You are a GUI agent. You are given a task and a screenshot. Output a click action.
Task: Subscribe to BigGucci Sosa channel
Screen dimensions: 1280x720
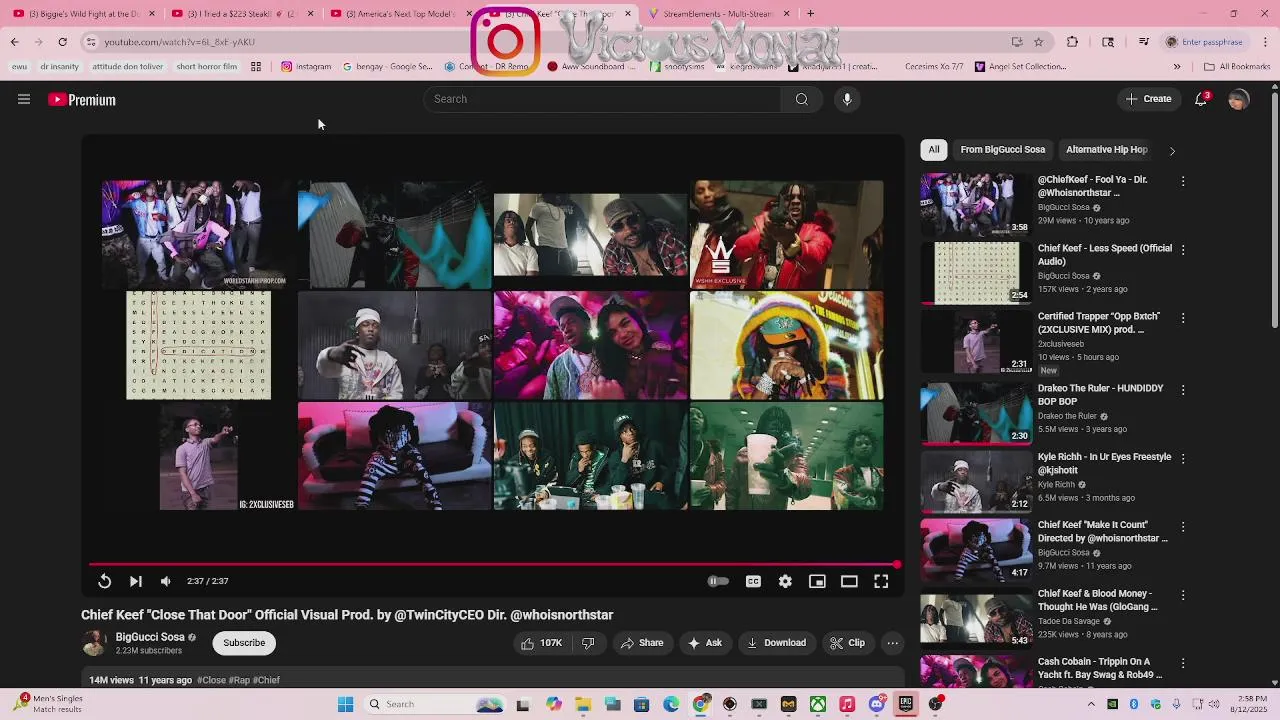click(244, 643)
